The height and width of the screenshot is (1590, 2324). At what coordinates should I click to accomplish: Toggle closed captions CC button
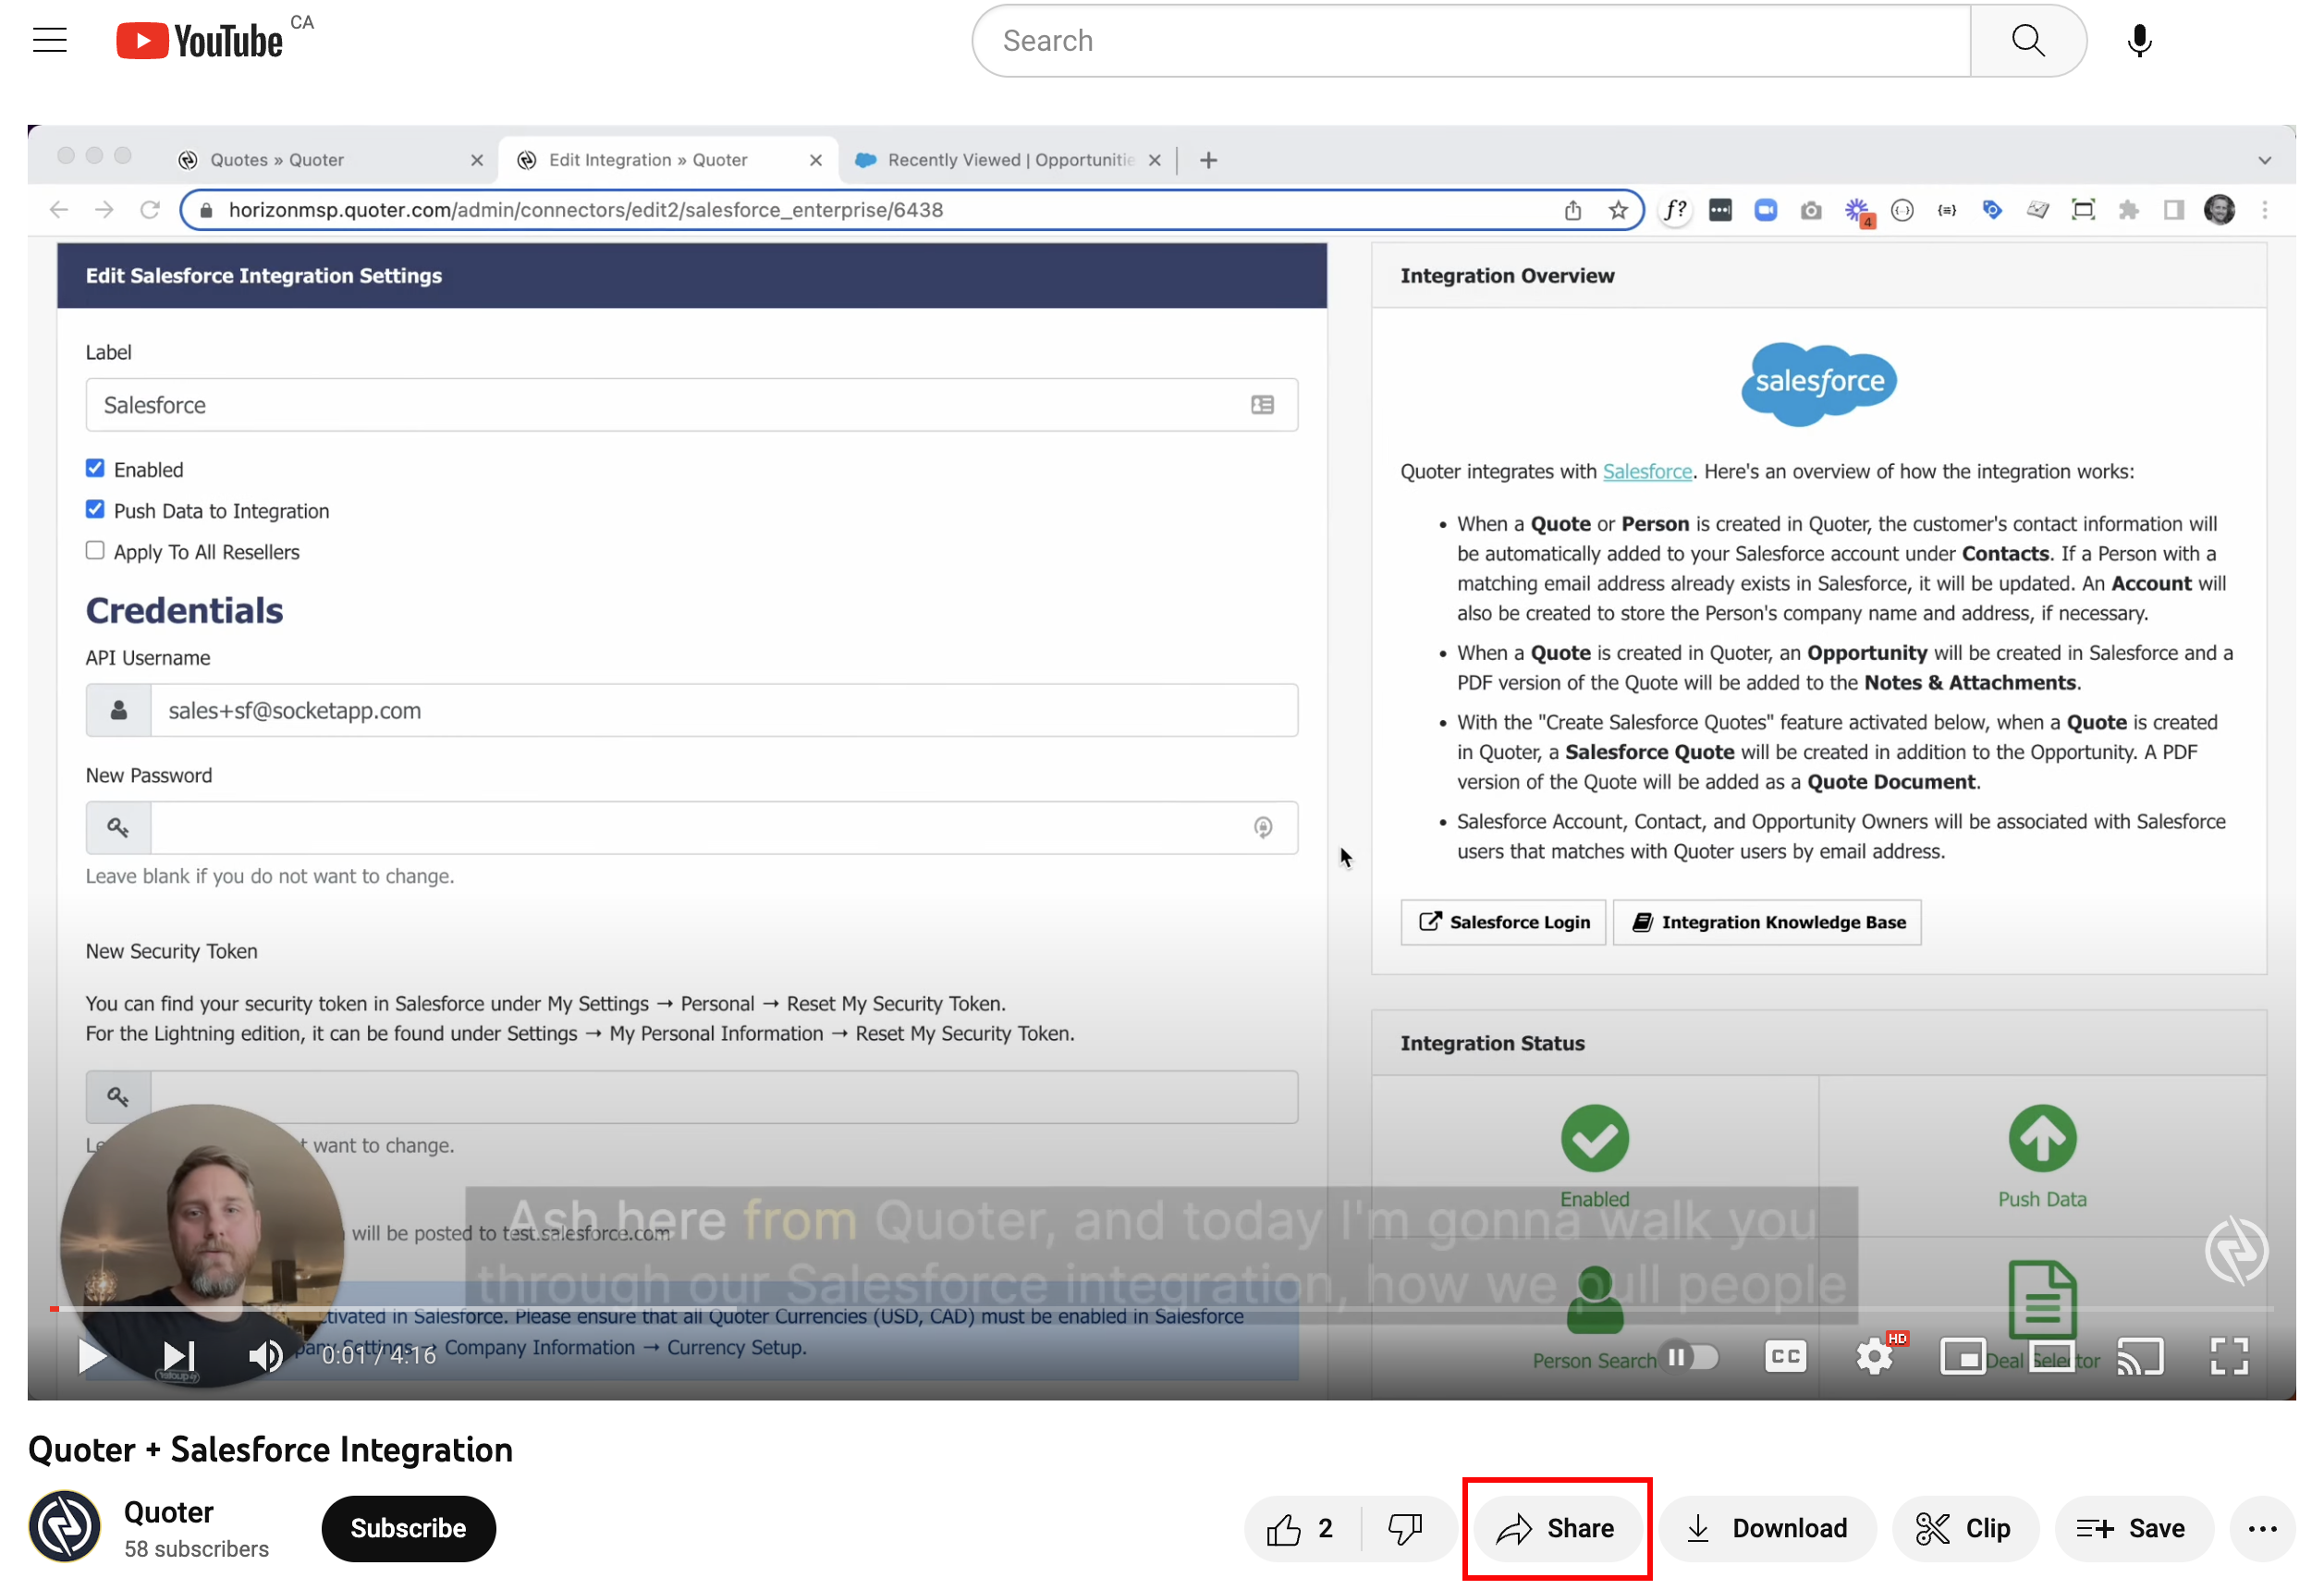1785,1357
